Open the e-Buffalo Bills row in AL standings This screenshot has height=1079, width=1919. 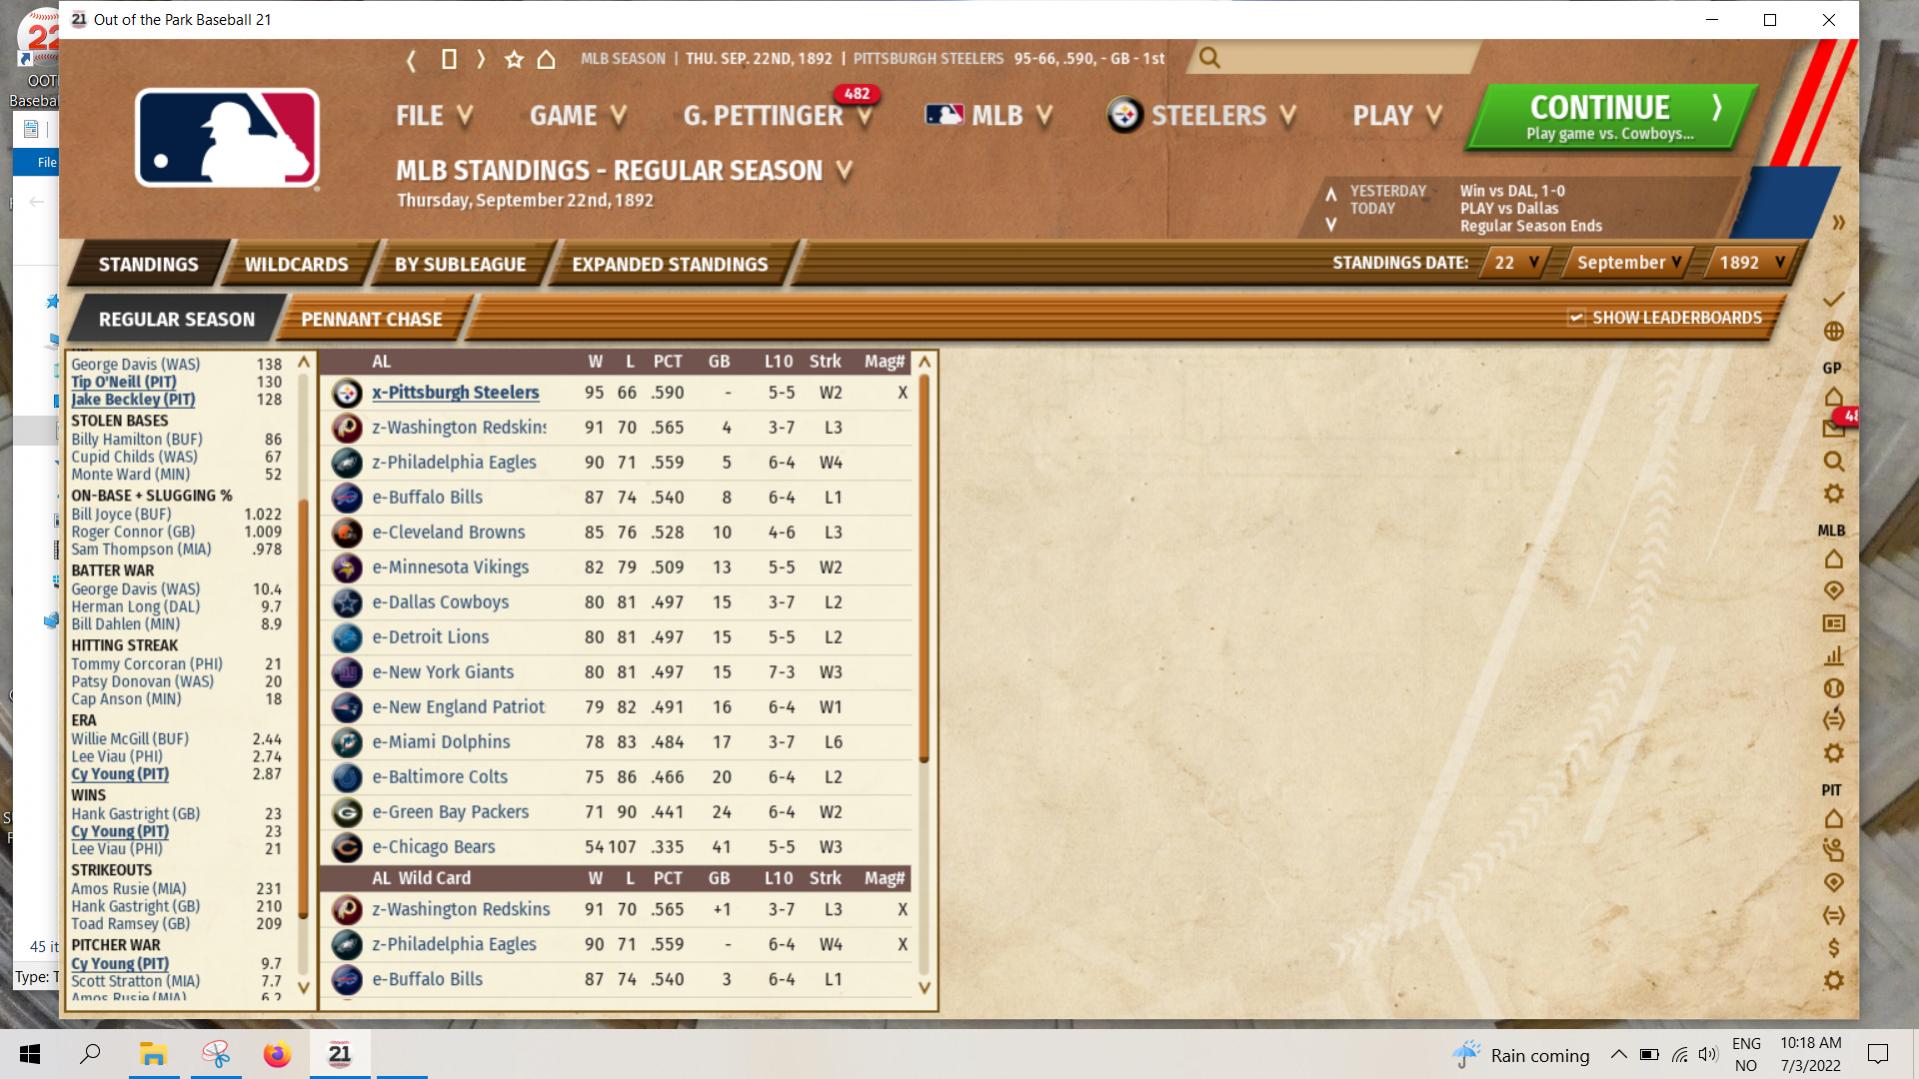[616, 497]
